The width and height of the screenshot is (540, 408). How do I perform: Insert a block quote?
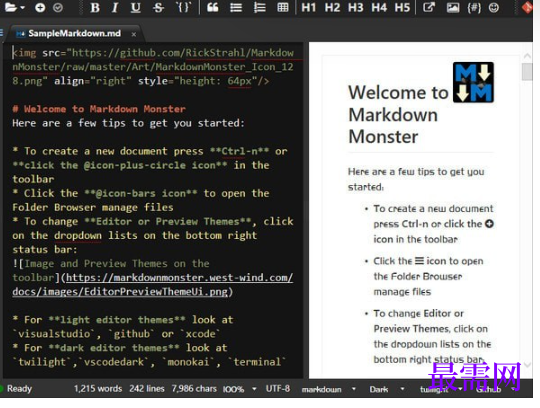pos(212,8)
